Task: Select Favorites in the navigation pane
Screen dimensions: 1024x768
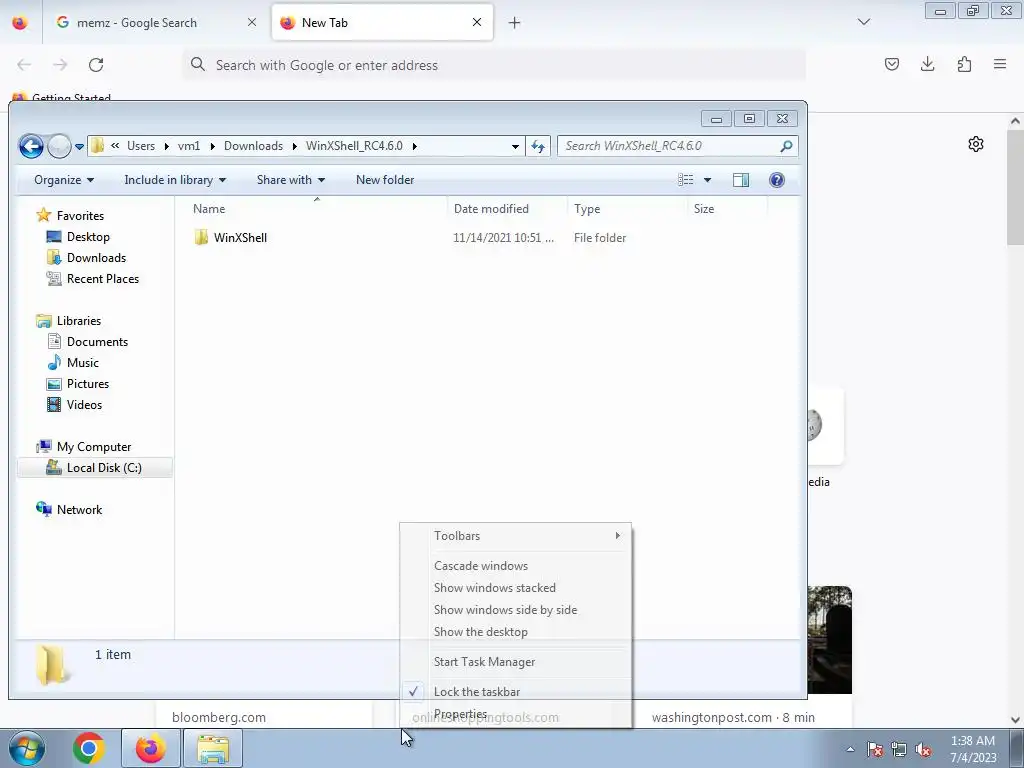Action: click(71, 216)
